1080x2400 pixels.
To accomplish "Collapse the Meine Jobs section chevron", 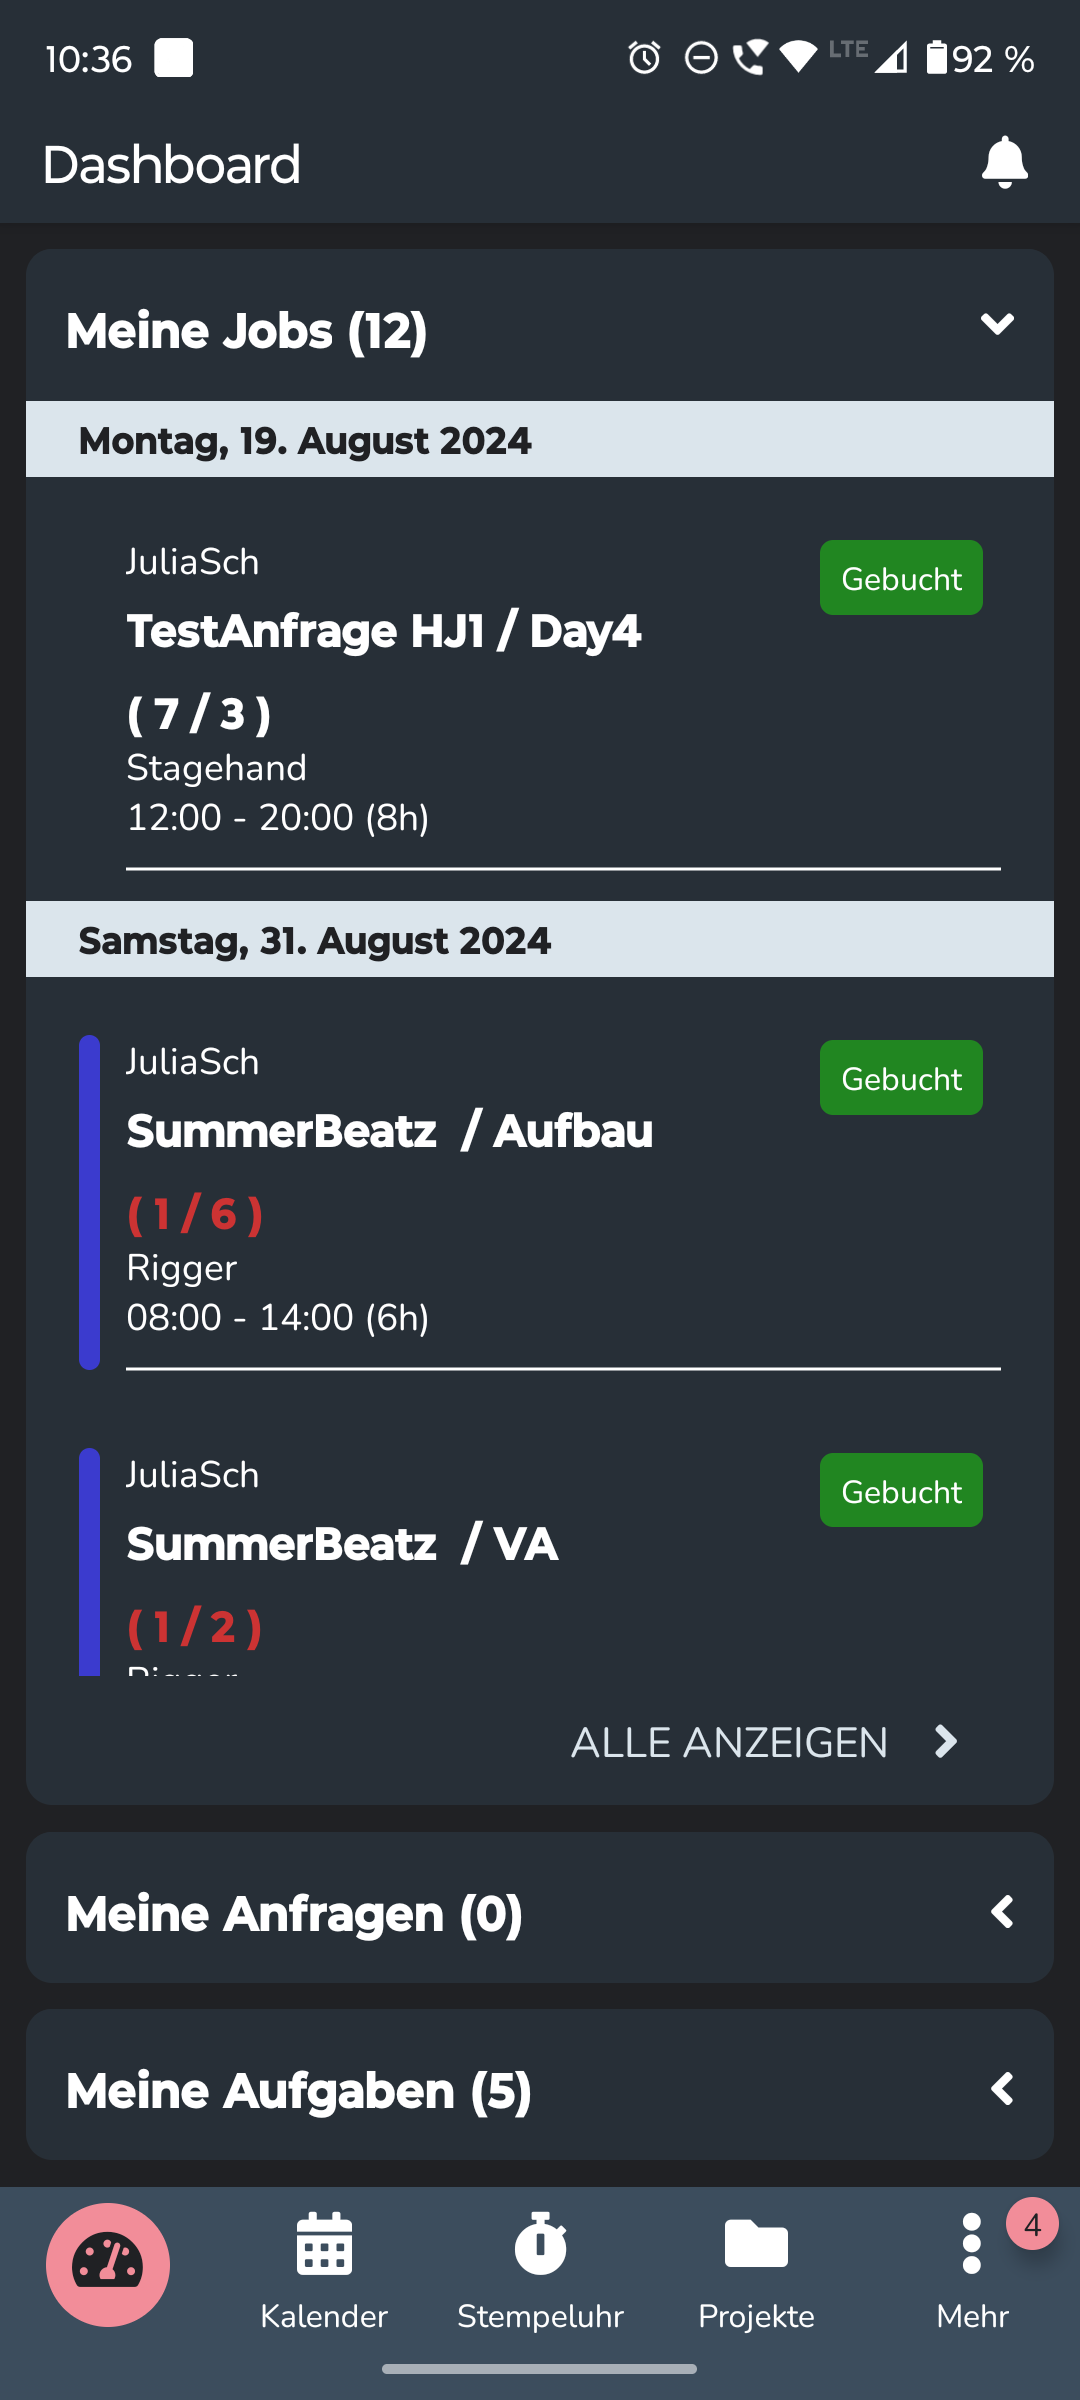I will [997, 325].
